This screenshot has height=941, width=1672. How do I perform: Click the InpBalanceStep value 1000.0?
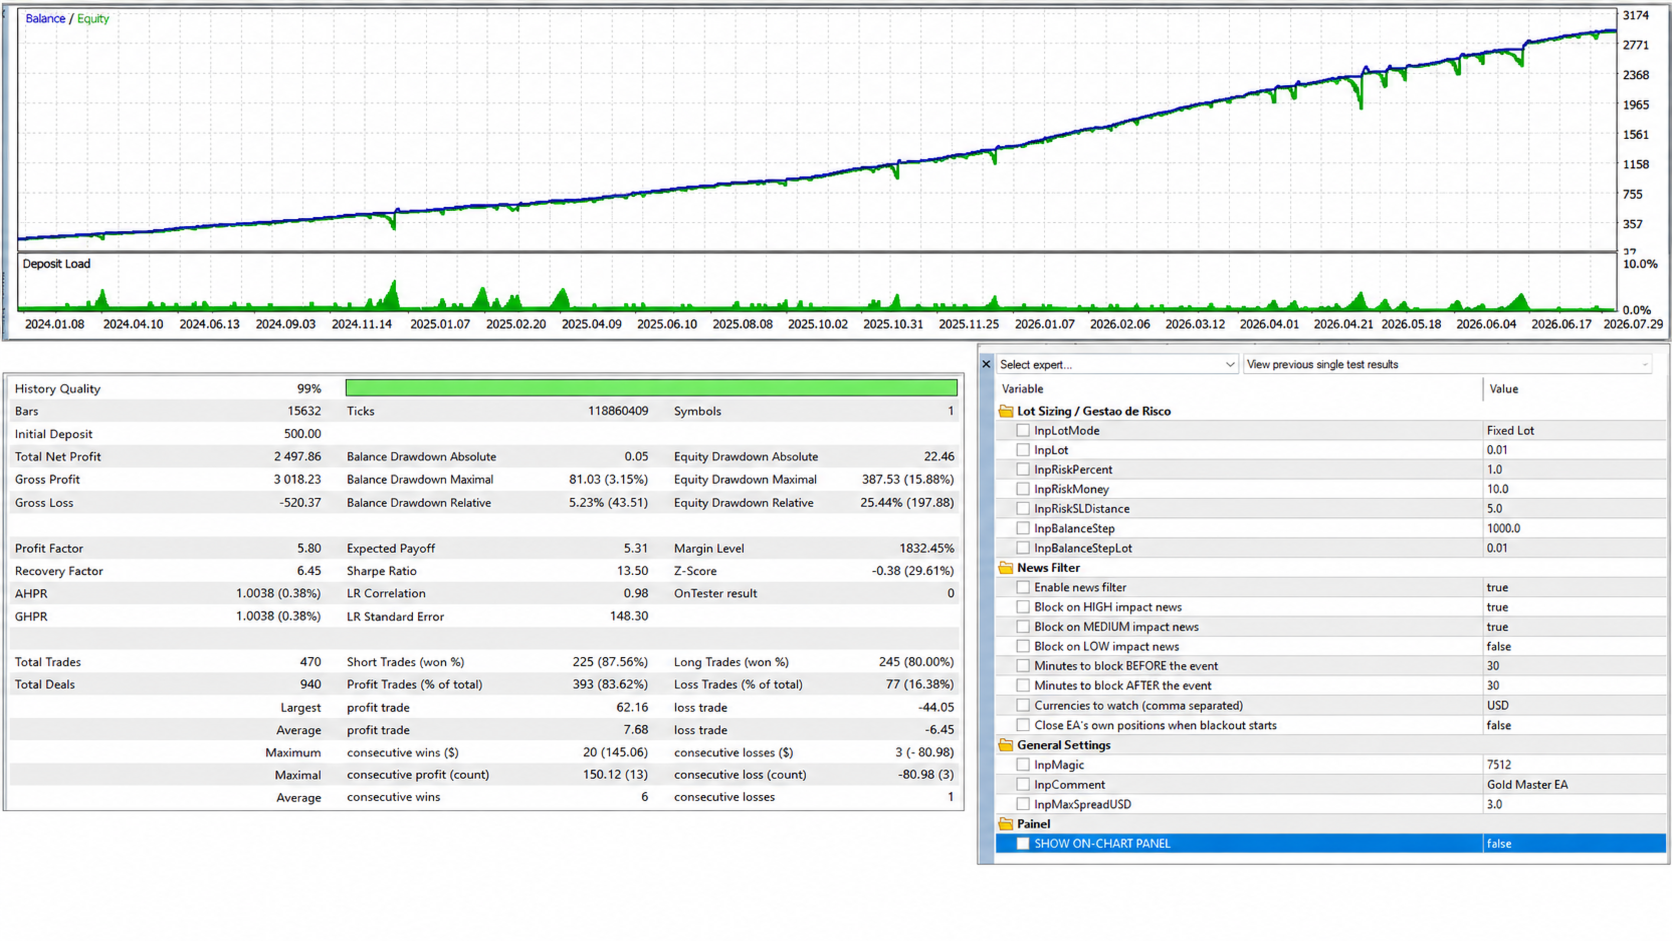click(x=1503, y=529)
